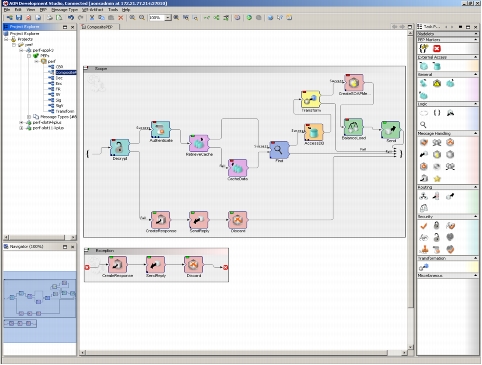This screenshot has width=482, height=365.
Task: Expand the Message Types tree node
Action: tap(29, 117)
